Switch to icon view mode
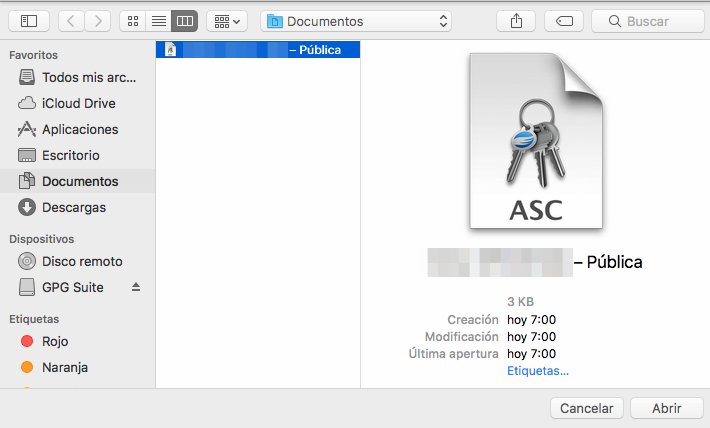The image size is (710, 428). tap(133, 21)
